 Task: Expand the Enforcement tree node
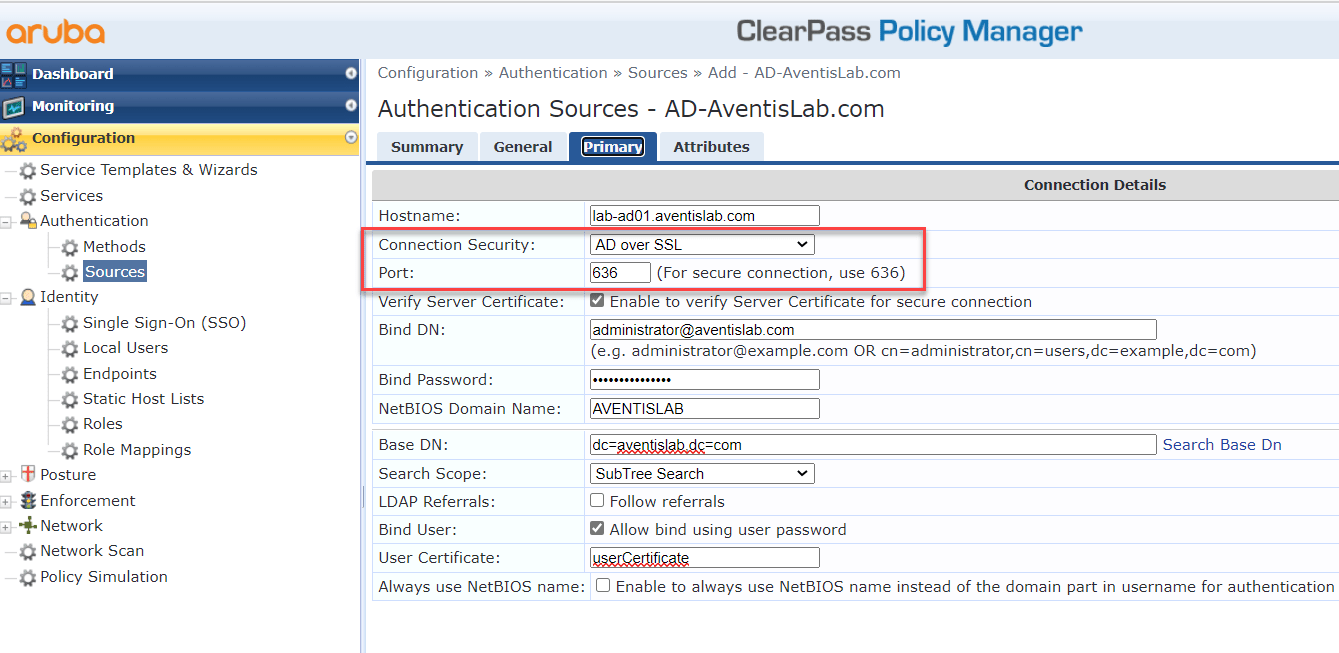coord(6,502)
